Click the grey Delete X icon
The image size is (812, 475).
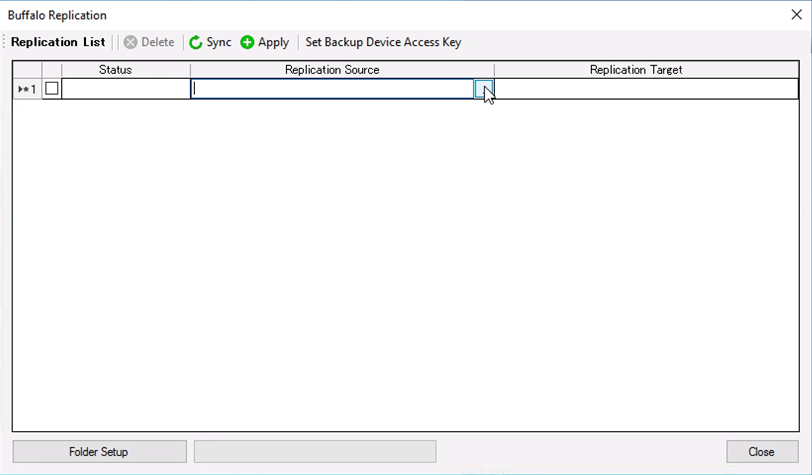pyautogui.click(x=130, y=42)
